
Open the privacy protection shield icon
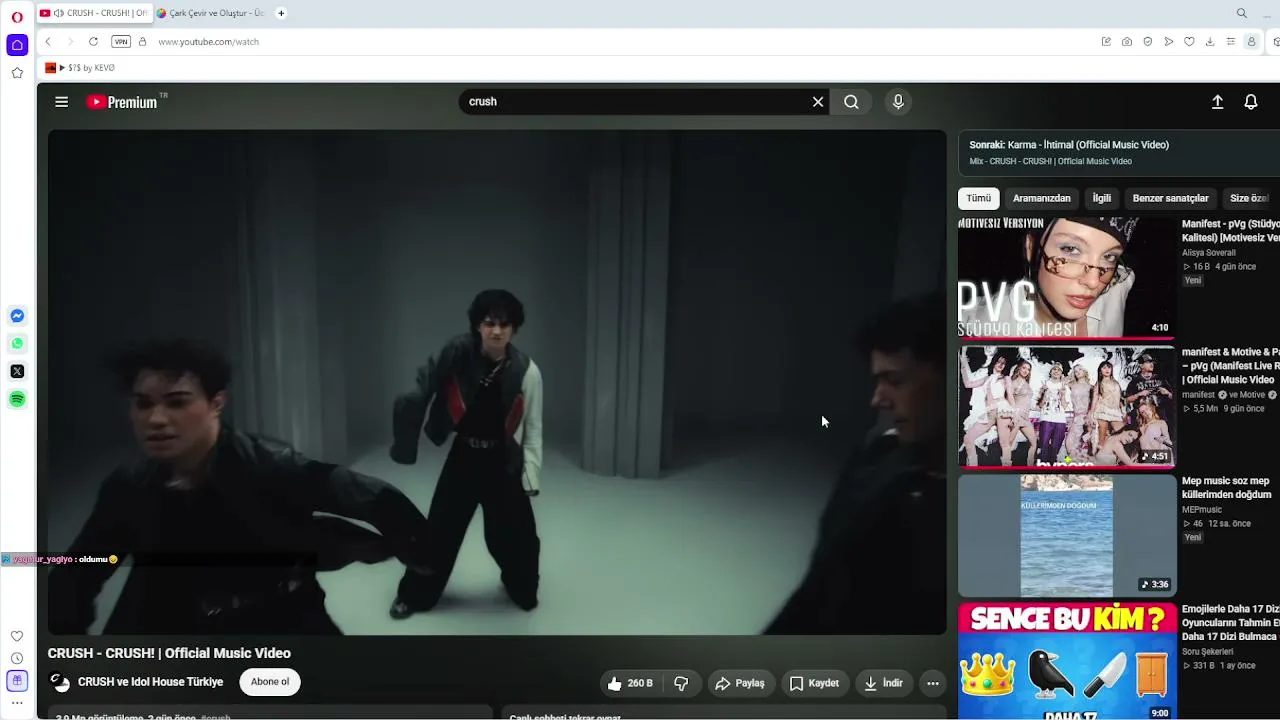pos(1148,42)
